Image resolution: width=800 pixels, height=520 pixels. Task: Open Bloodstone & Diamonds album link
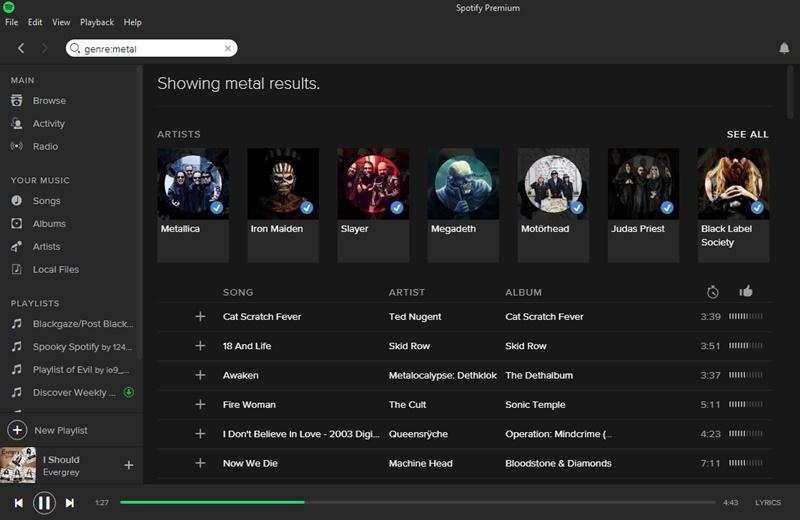coord(558,463)
